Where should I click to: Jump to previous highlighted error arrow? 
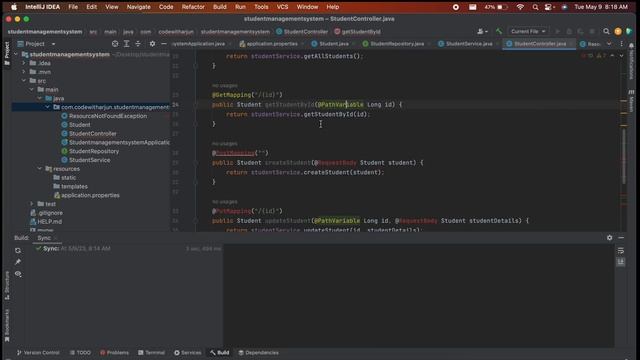(x=612, y=56)
